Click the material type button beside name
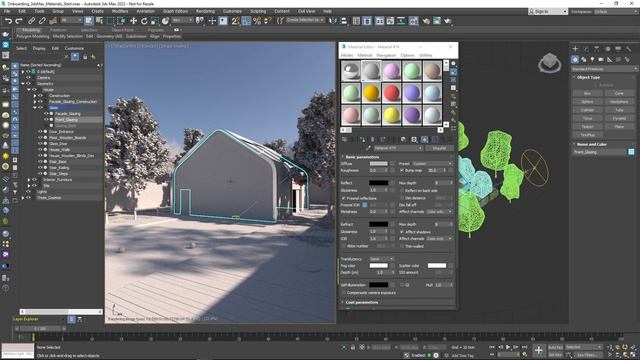 click(439, 148)
